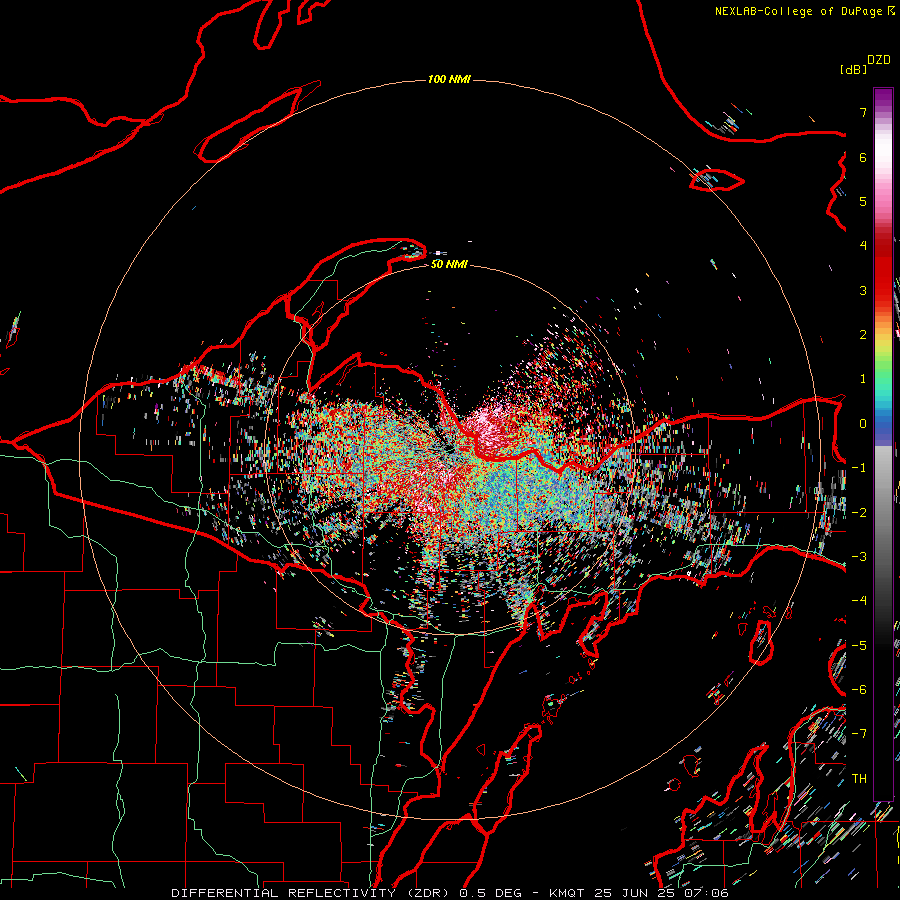900x900 pixels.
Task: Click the 50 NMI range ring label
Action: pos(449,264)
